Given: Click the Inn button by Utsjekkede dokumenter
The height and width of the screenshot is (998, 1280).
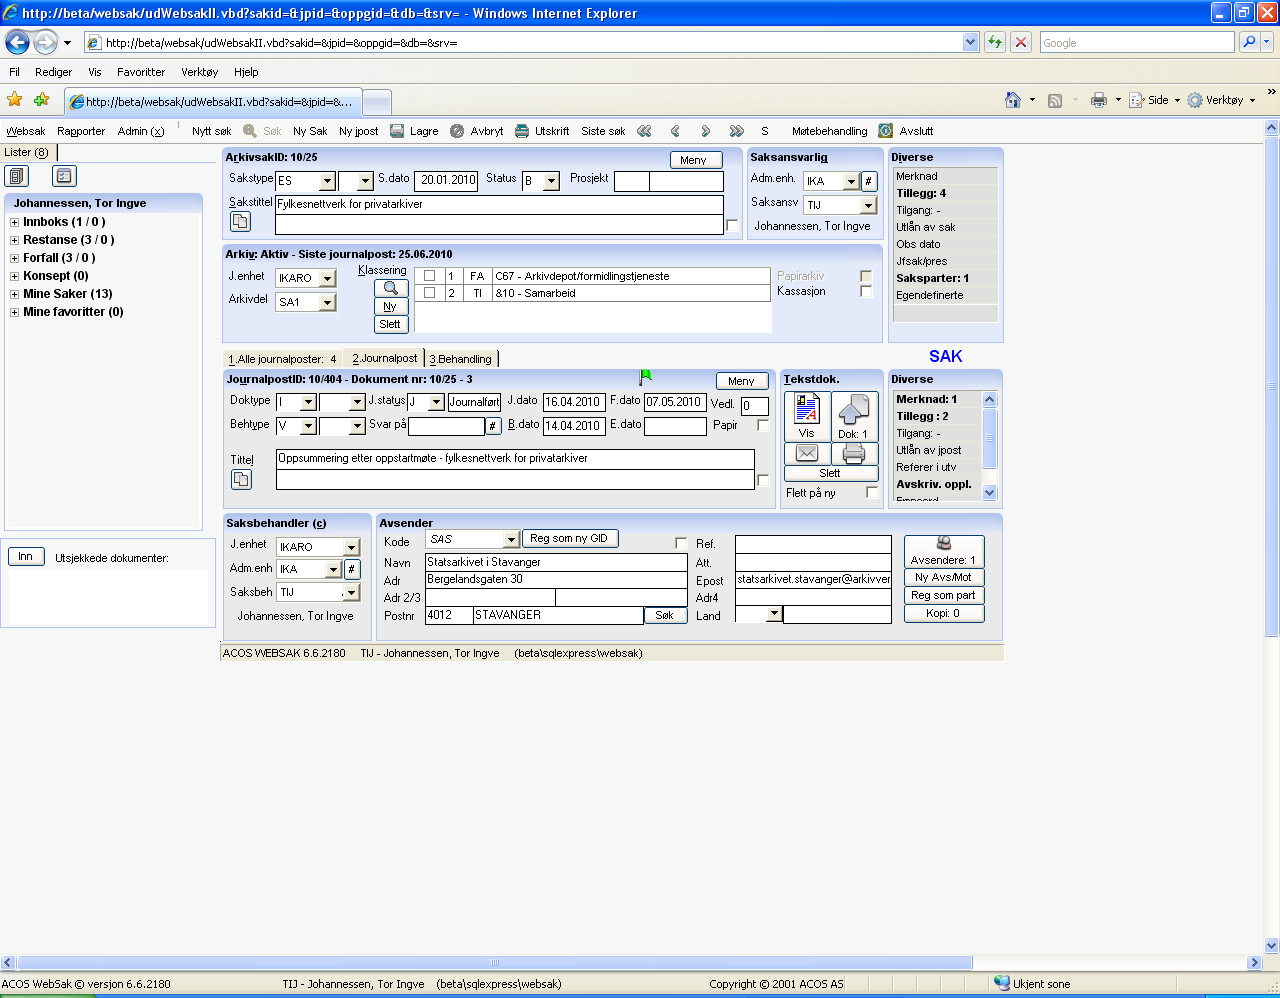Looking at the screenshot, I should (26, 557).
